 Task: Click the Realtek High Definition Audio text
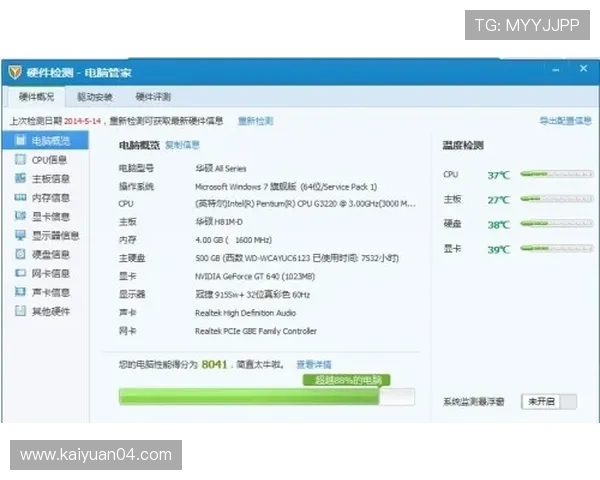(245, 313)
